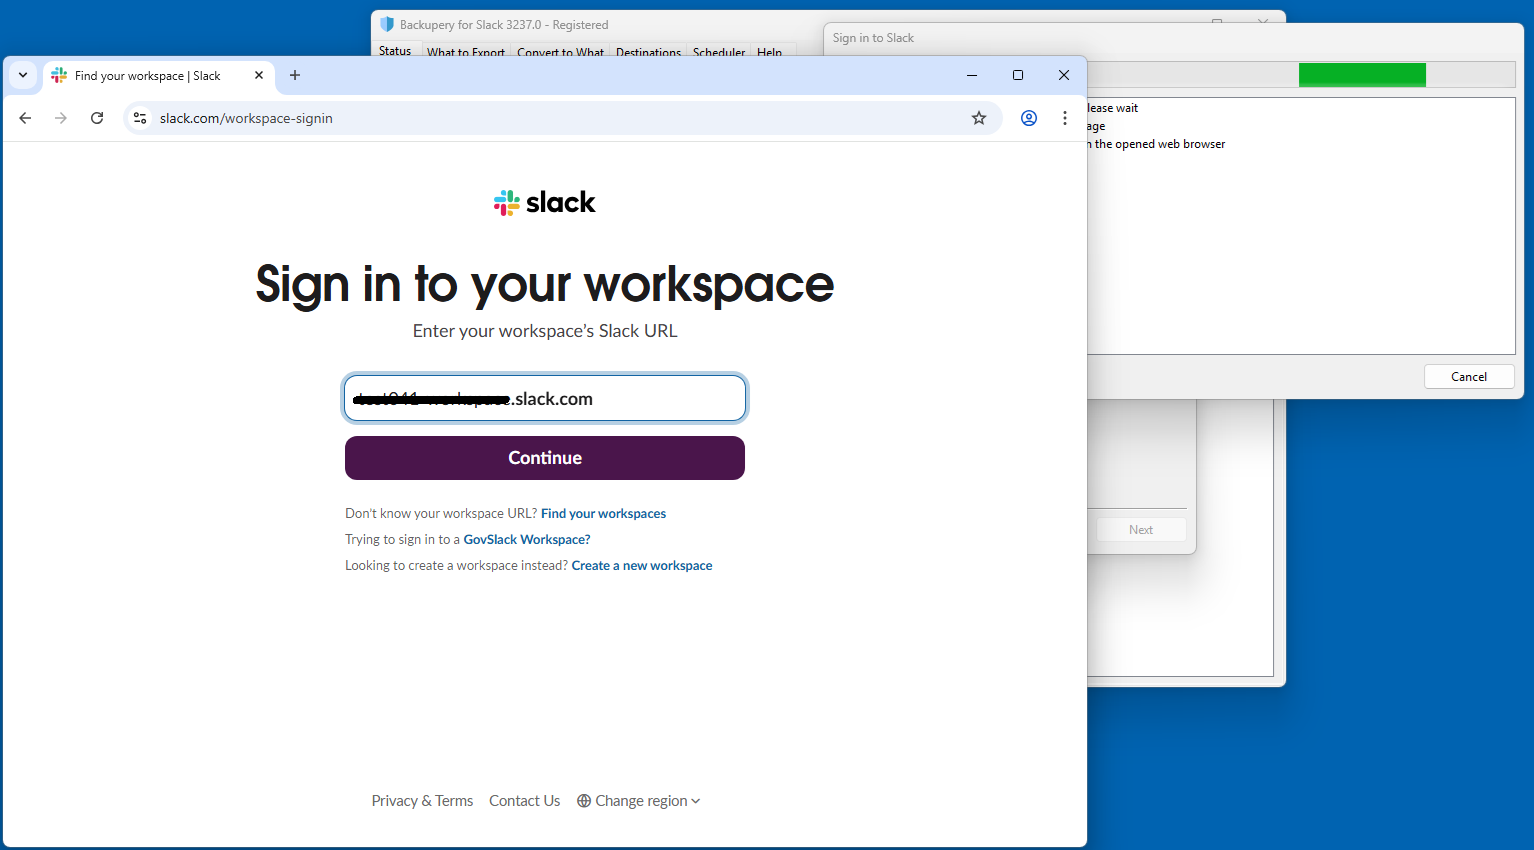
Task: Maximize the Chrome browser window
Action: (x=1018, y=75)
